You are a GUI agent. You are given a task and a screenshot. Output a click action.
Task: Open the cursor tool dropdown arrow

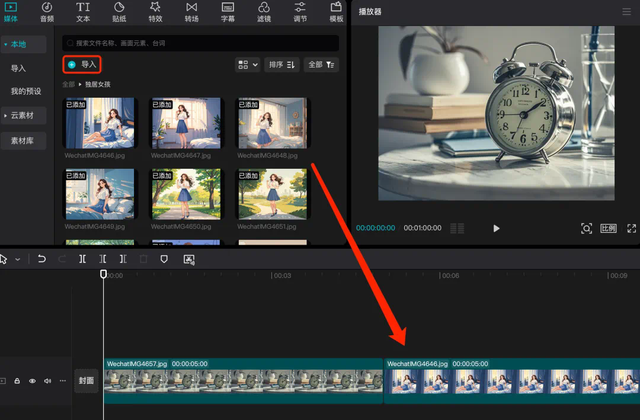pyautogui.click(x=18, y=259)
